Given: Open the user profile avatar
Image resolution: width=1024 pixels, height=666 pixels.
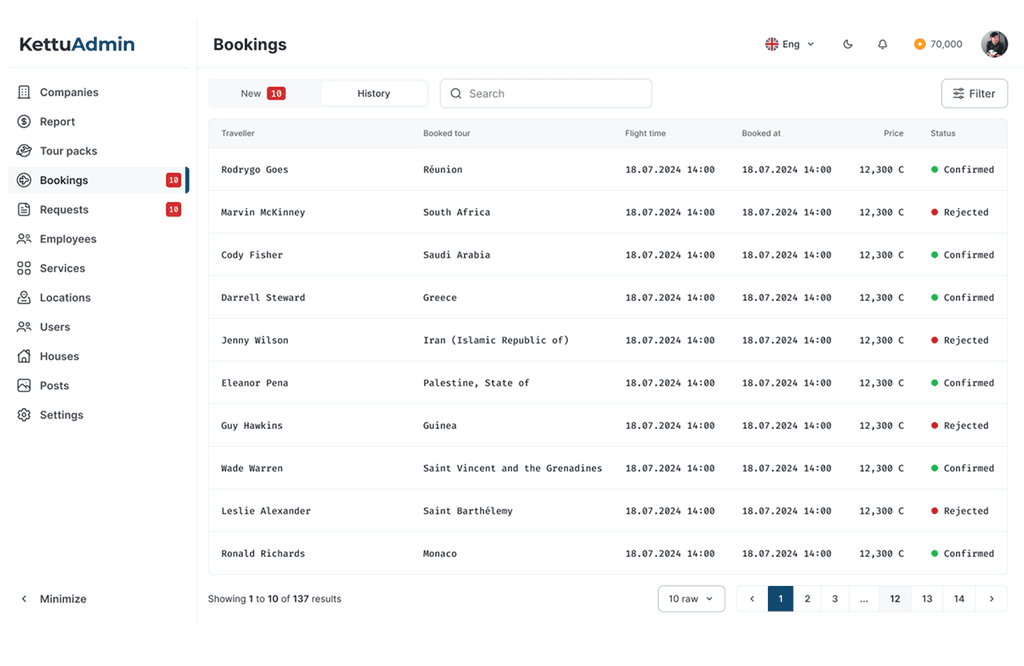Looking at the screenshot, I should (x=994, y=44).
